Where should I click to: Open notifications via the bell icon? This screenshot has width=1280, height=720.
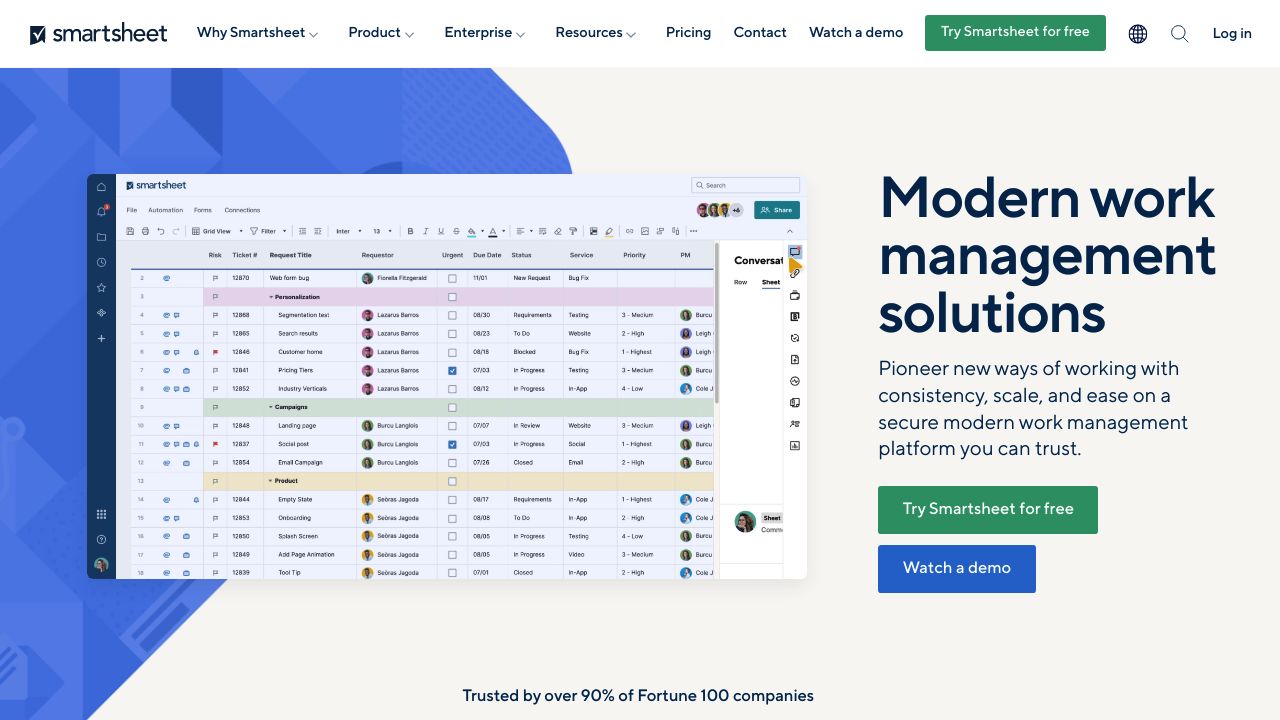(x=101, y=210)
